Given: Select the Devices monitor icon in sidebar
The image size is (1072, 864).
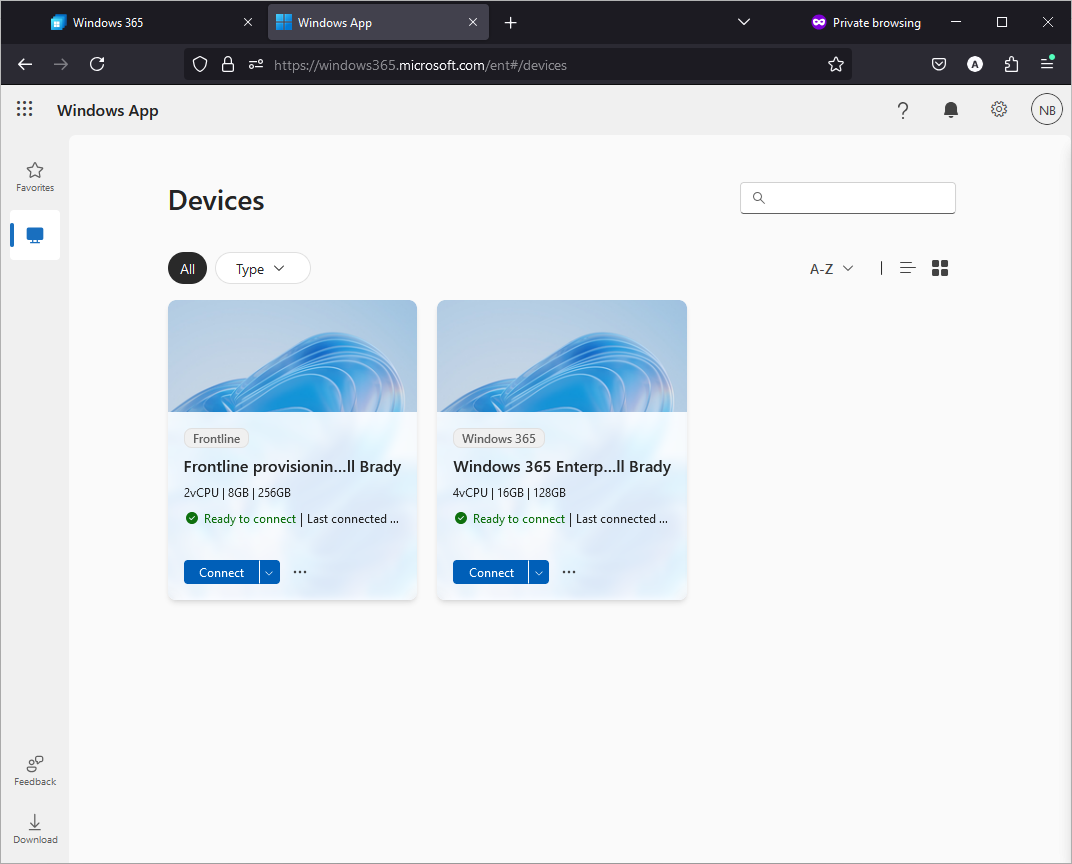Looking at the screenshot, I should [35, 235].
